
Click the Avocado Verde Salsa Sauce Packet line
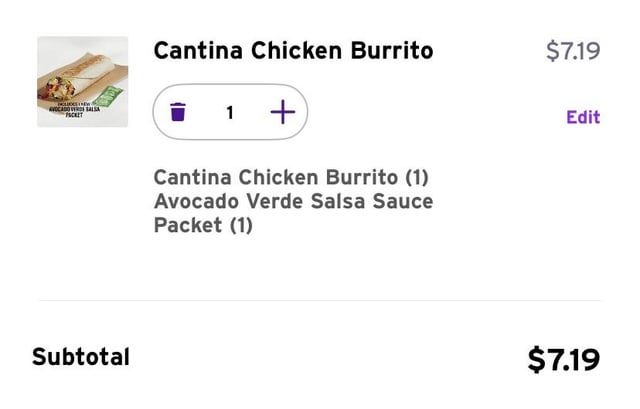[293, 201]
